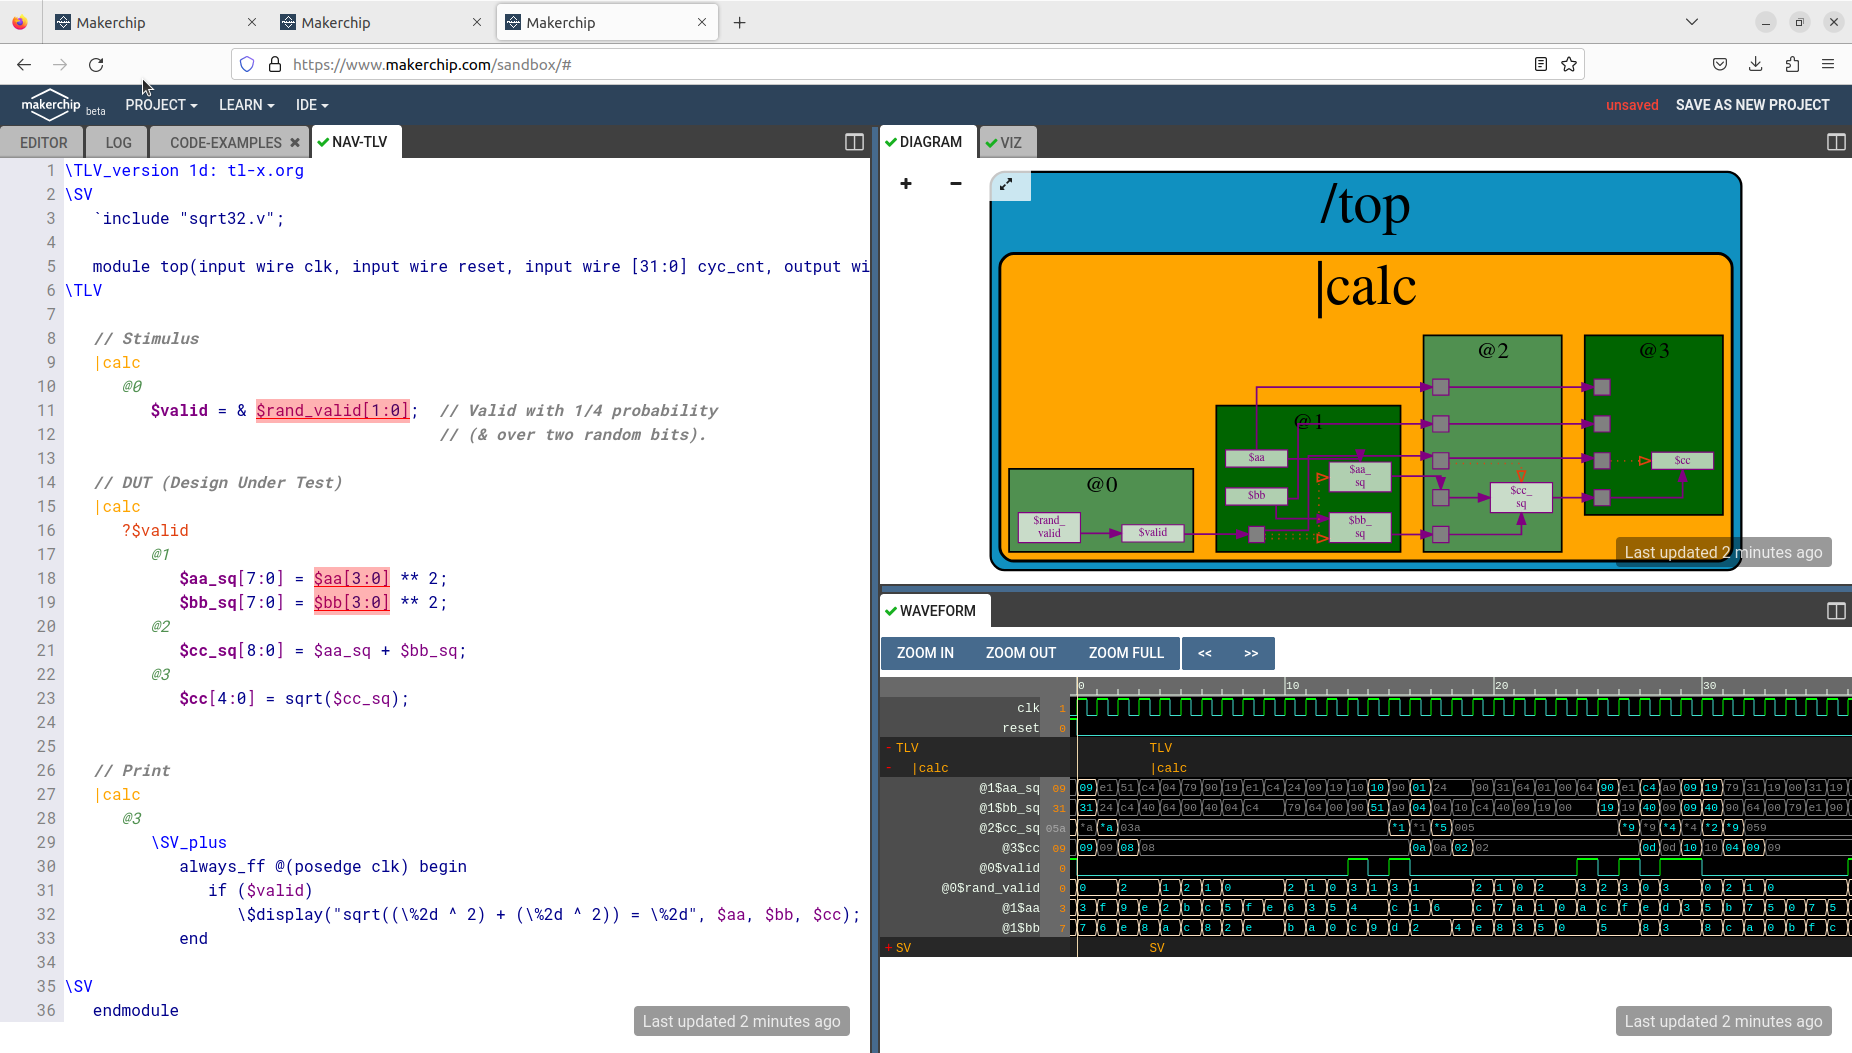The width and height of the screenshot is (1852, 1053).
Task: Switch to the LOG tab
Action: (x=116, y=142)
